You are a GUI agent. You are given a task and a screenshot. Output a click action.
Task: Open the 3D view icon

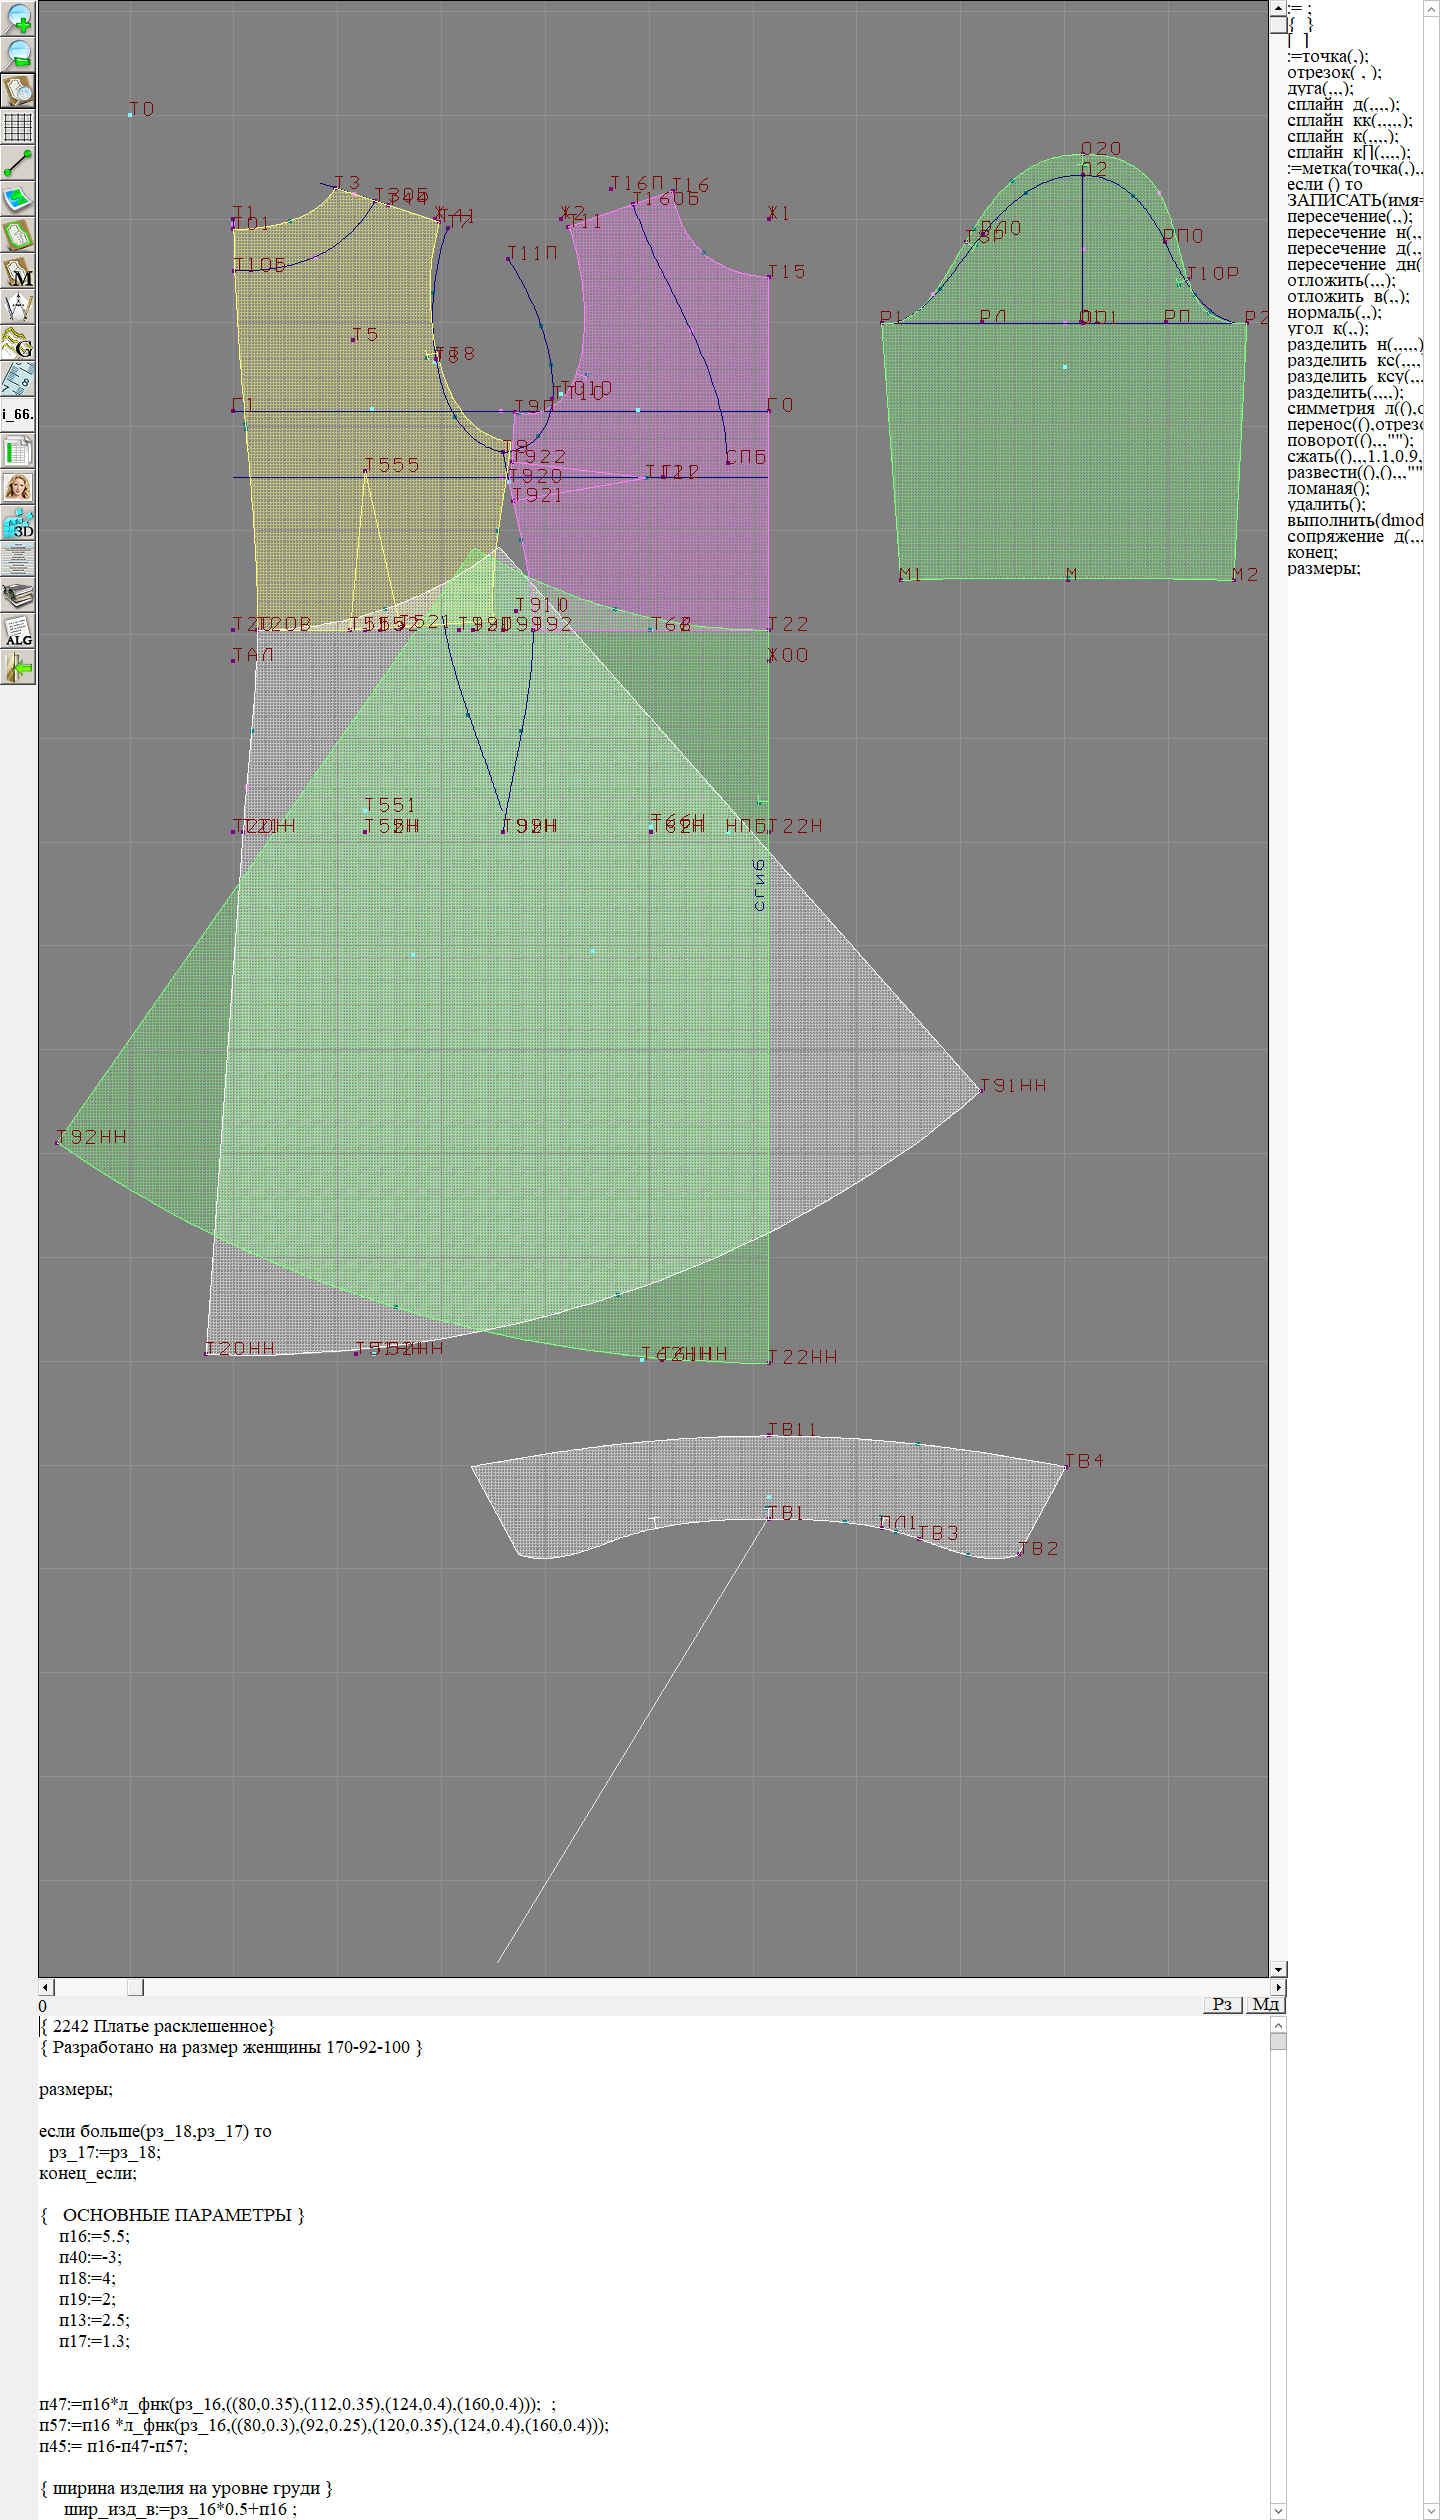(x=18, y=523)
